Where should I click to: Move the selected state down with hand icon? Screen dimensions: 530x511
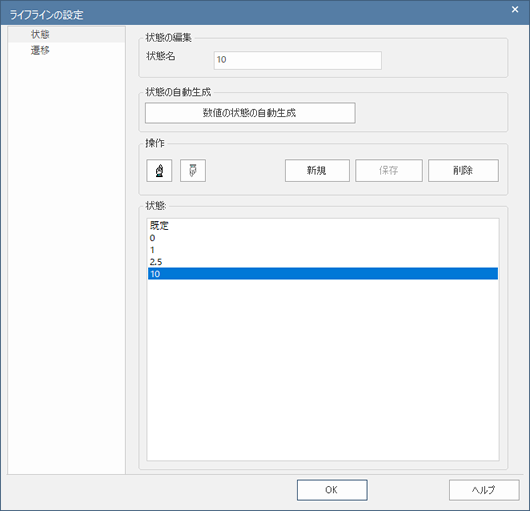(193, 171)
